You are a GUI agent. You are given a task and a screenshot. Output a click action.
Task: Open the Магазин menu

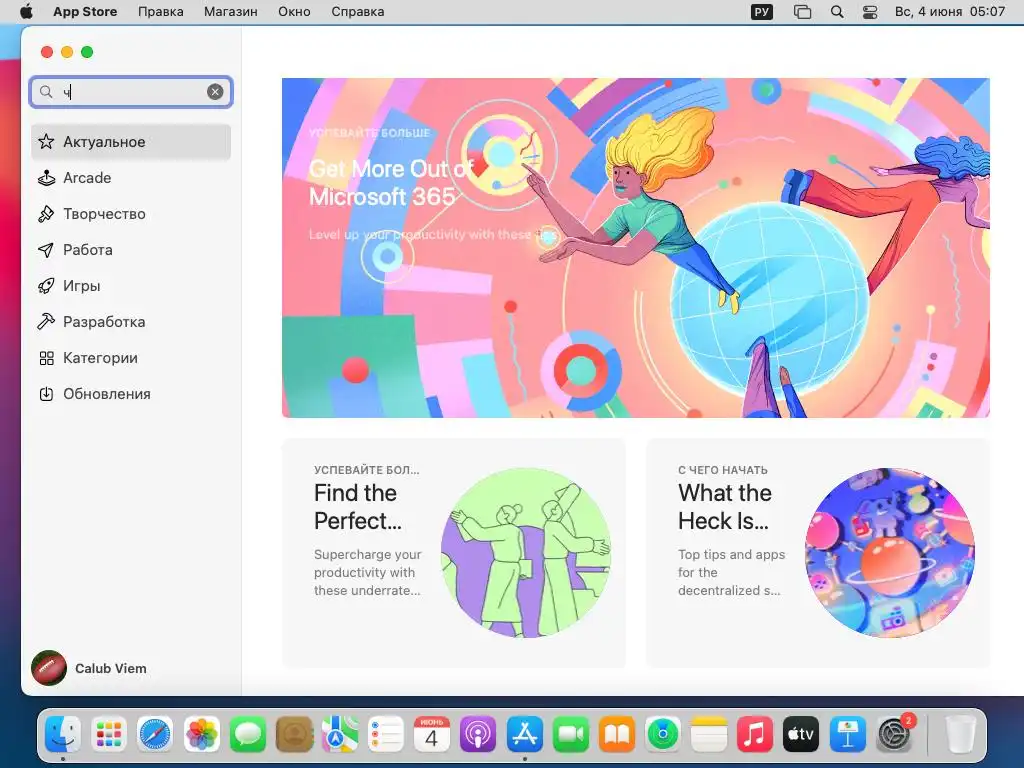point(231,12)
